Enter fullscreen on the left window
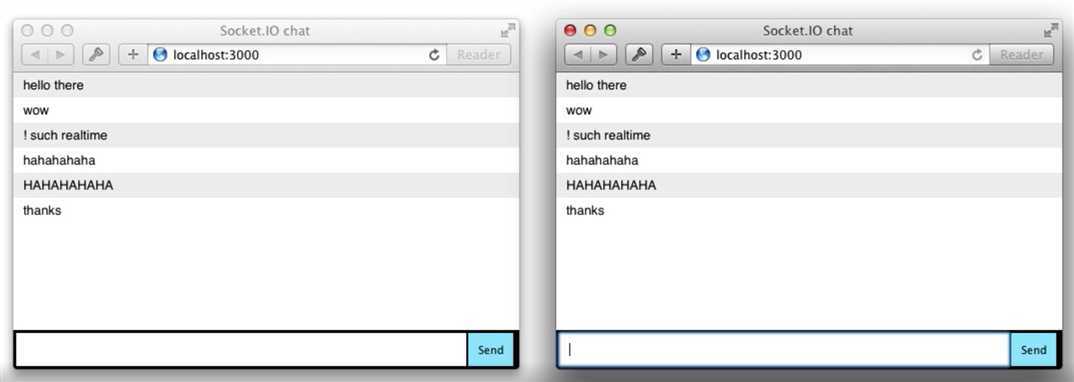Image resolution: width=1074 pixels, height=382 pixels. [x=508, y=30]
